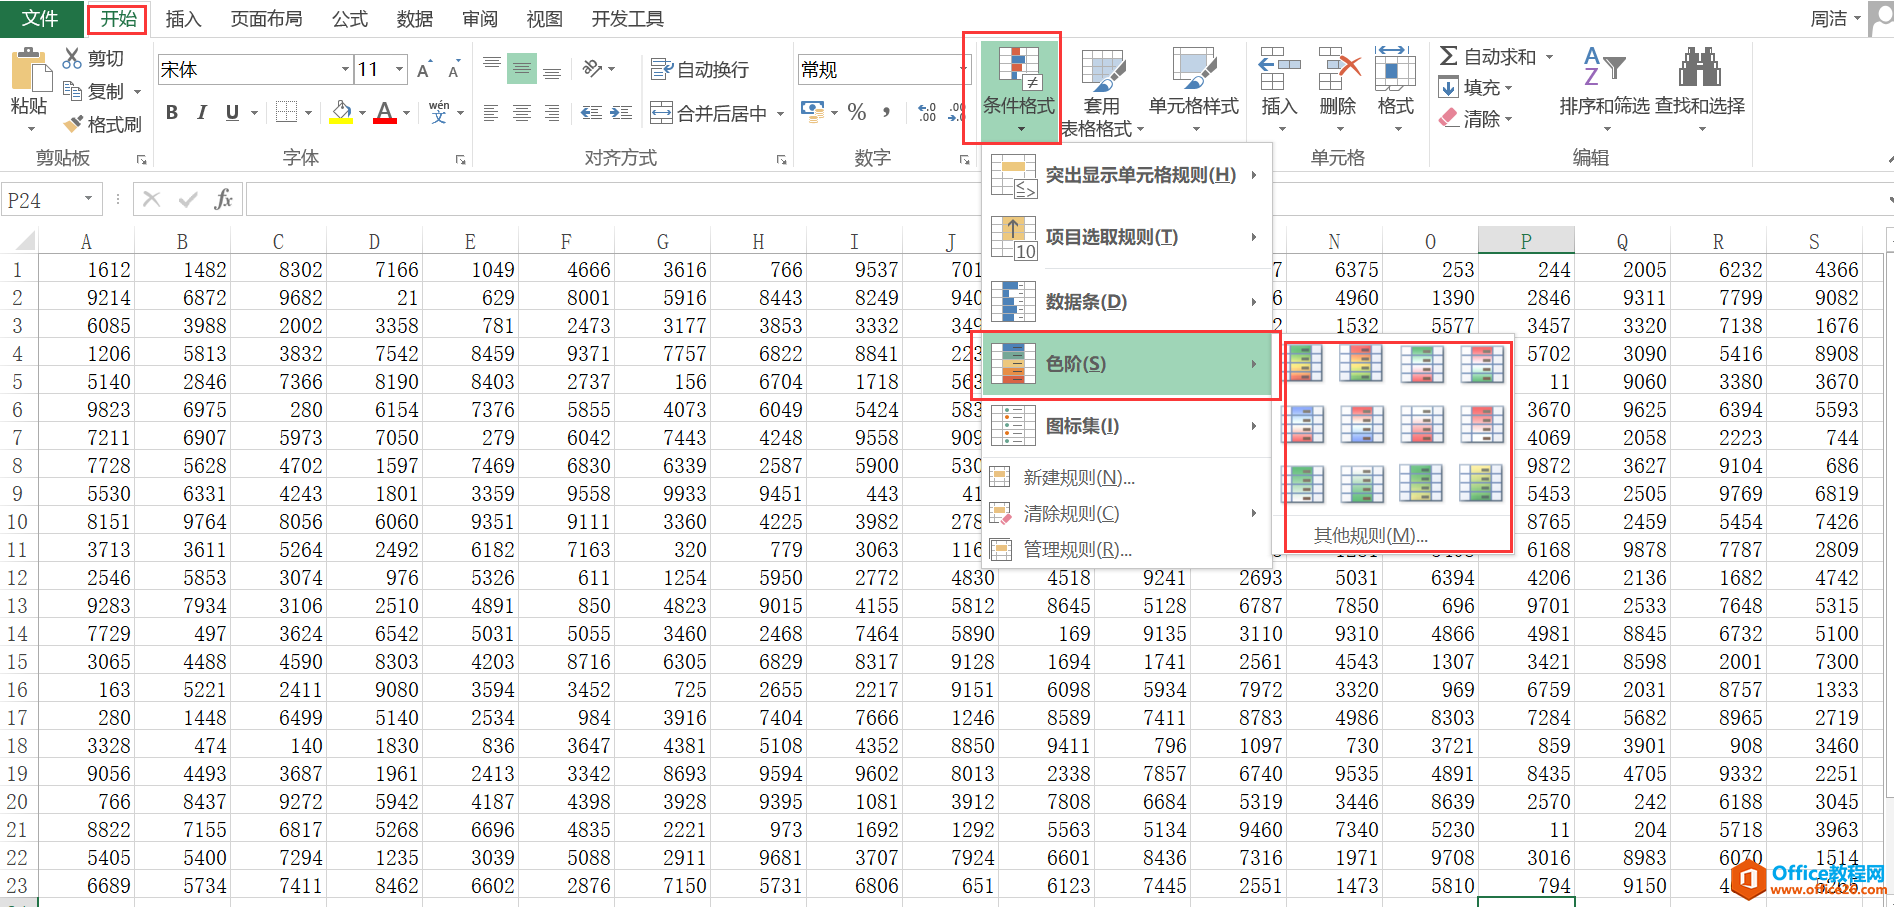
Task: Apply percent style (%) number format
Action: tap(857, 112)
